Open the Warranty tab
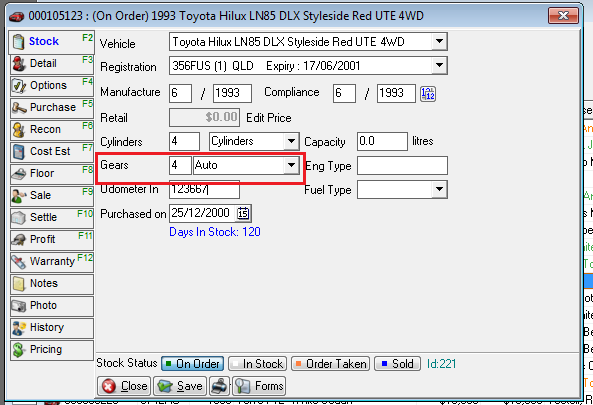 pyautogui.click(x=51, y=262)
